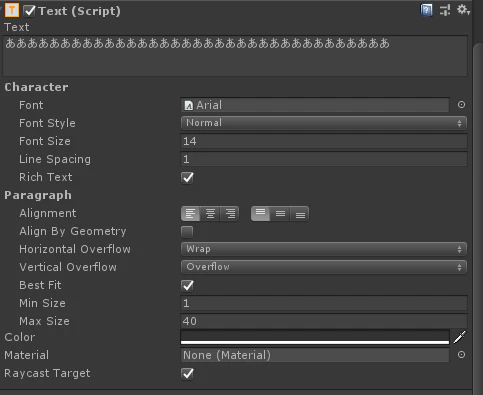Screen dimensions: 483x395
Task: Click the Max Size label
Action: (x=44, y=321)
